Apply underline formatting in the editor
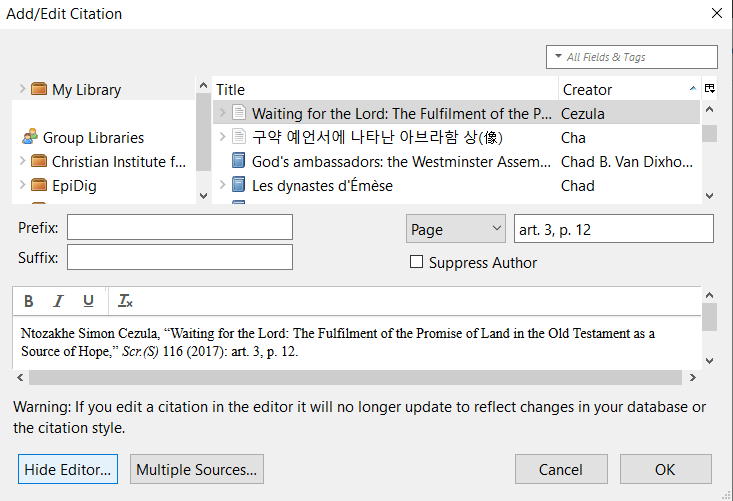733x501 pixels. (88, 301)
